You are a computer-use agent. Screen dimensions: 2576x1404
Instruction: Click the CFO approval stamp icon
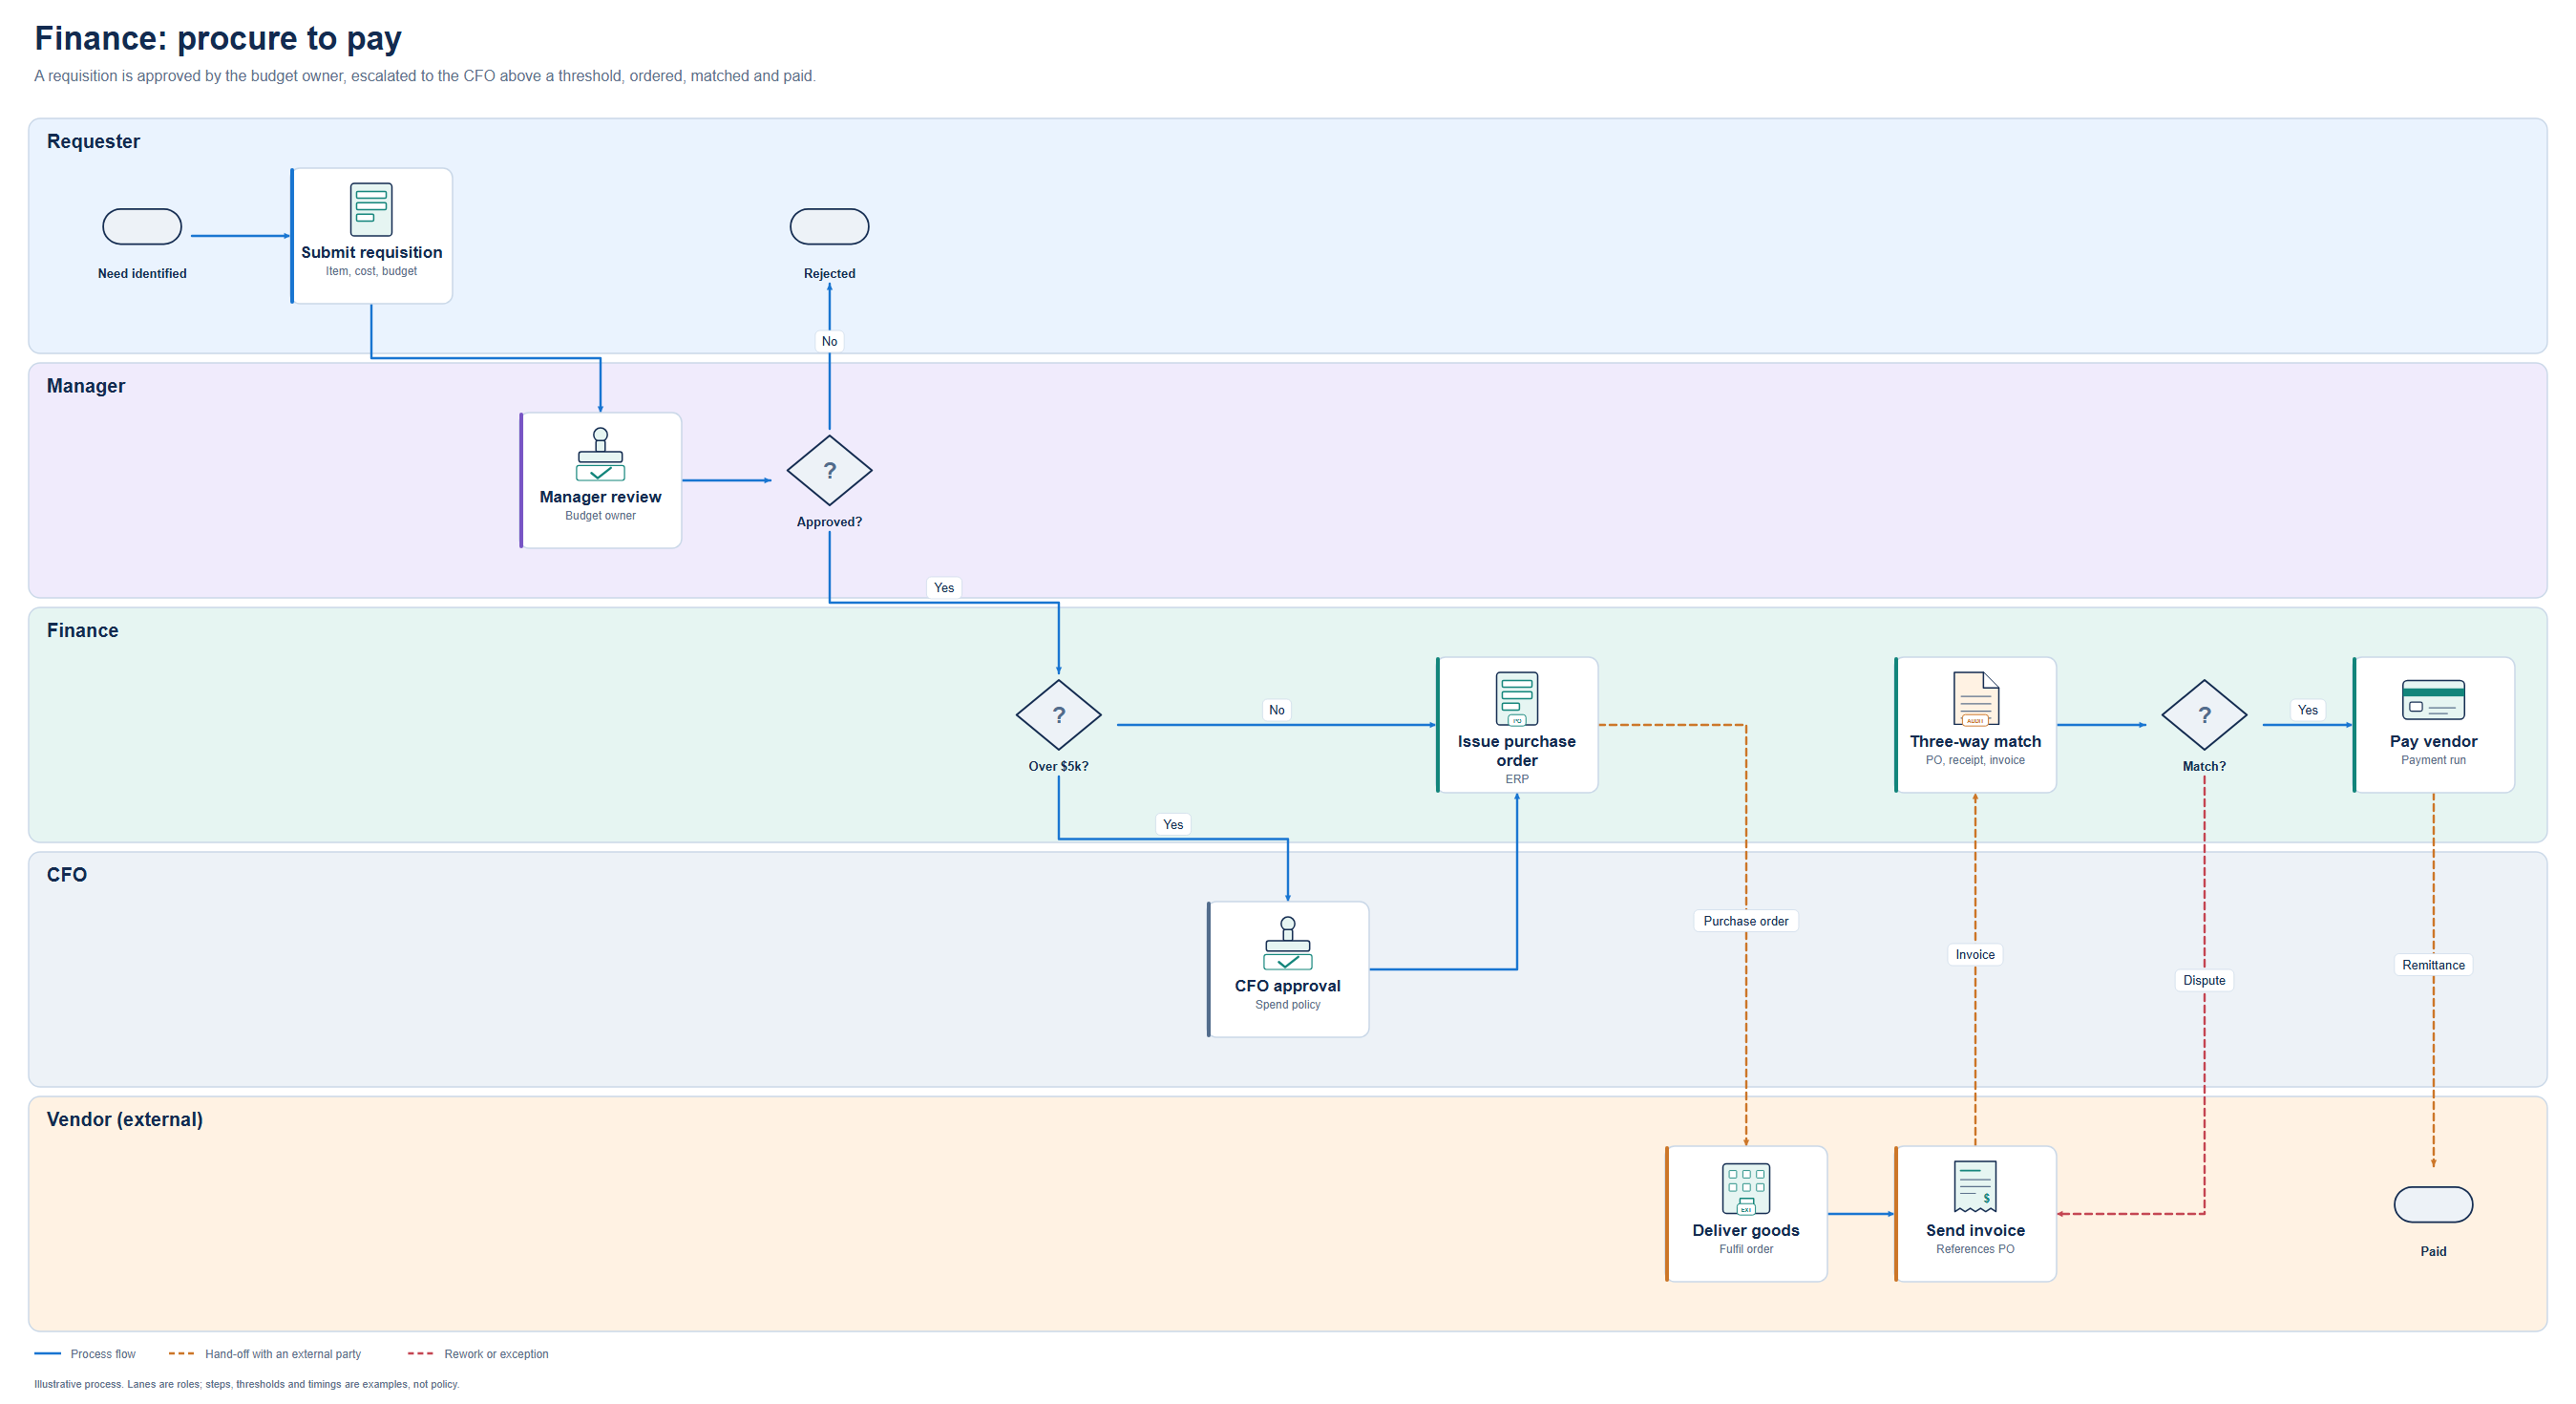coord(1287,943)
